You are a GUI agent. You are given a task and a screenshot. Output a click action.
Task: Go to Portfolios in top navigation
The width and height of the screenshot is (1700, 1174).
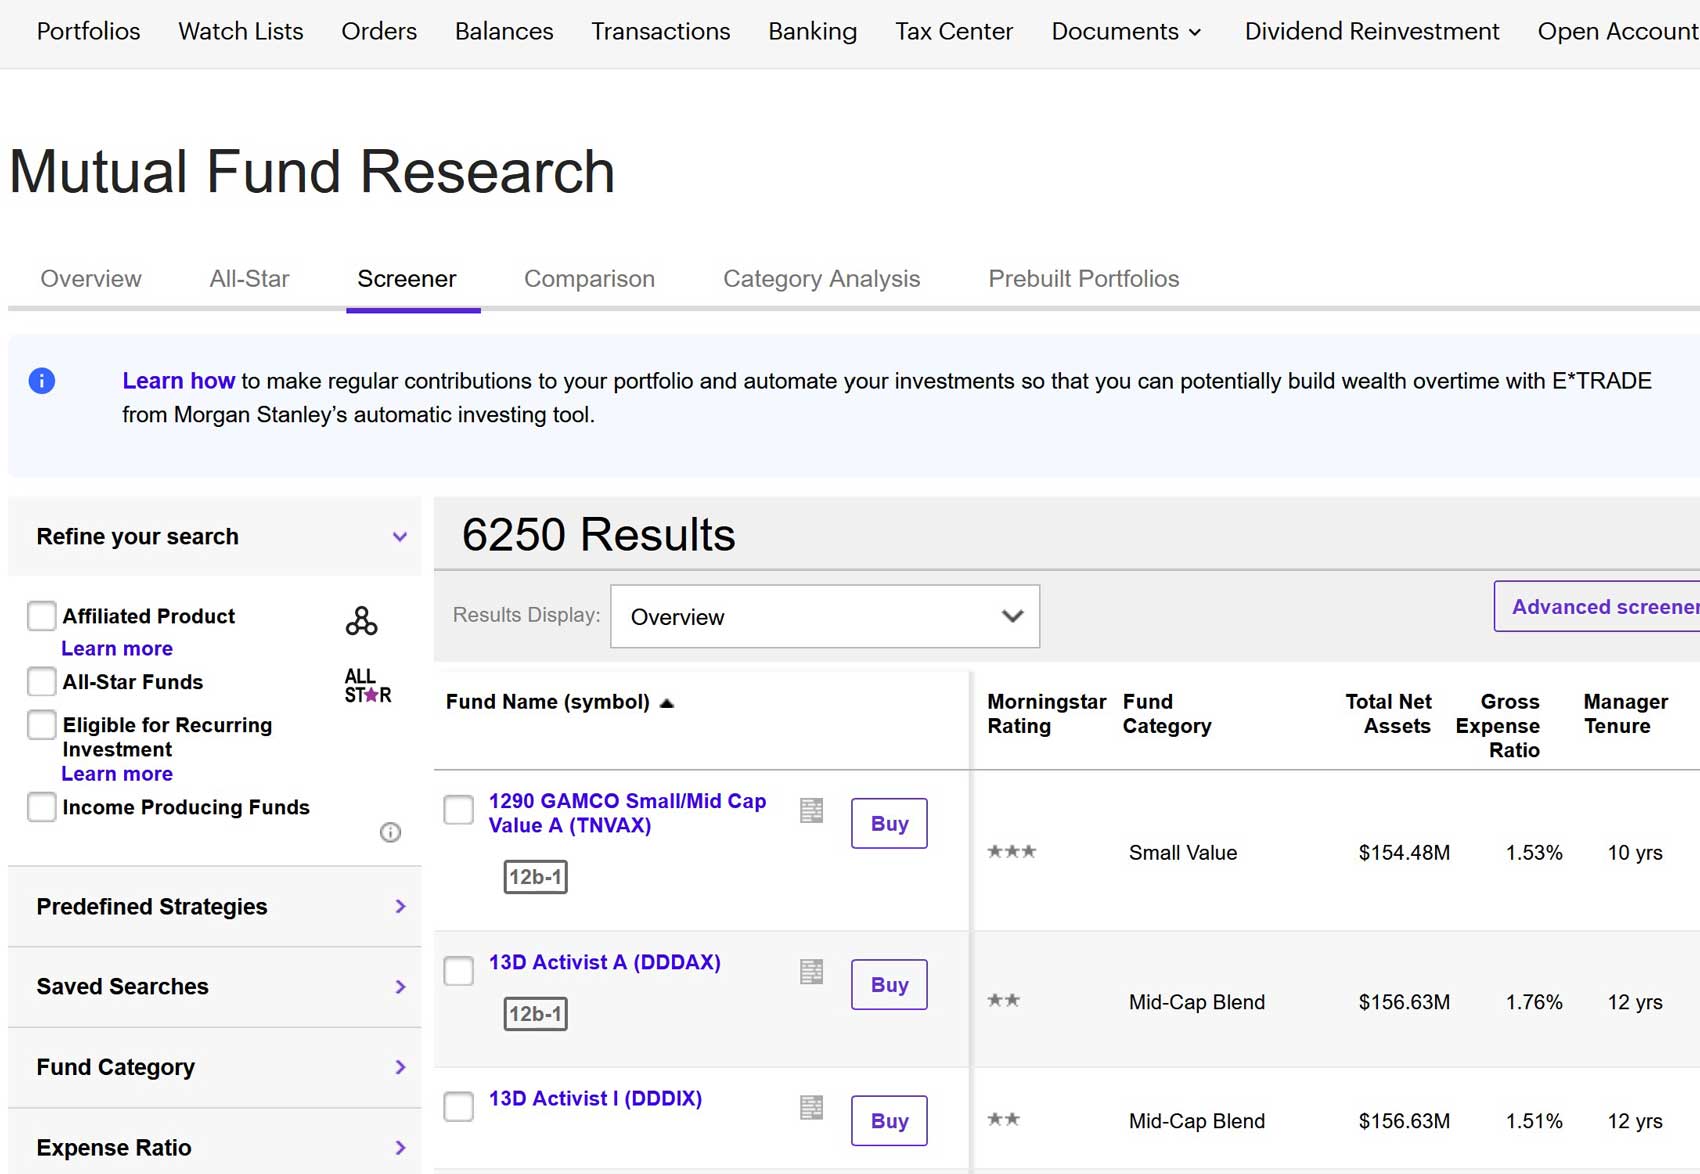click(88, 32)
